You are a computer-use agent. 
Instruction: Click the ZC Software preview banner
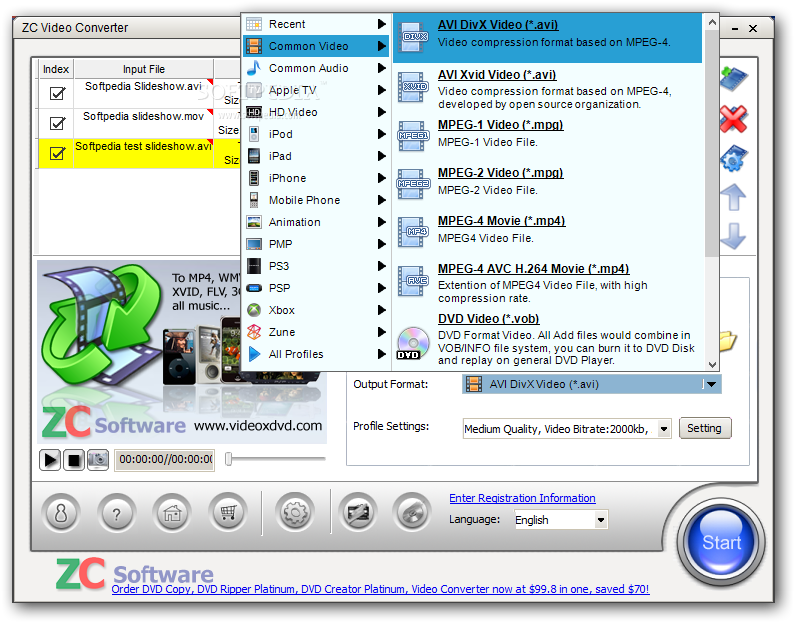pyautogui.click(x=182, y=352)
